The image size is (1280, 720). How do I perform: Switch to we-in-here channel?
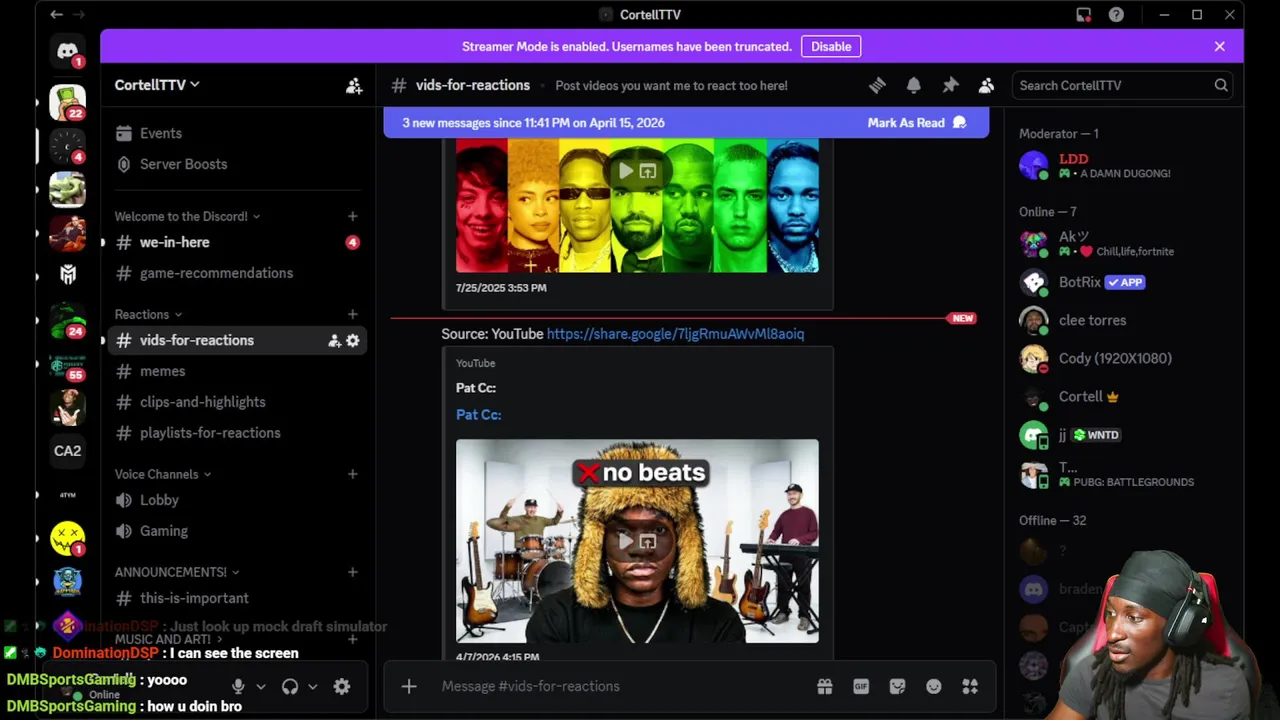[x=236, y=242]
